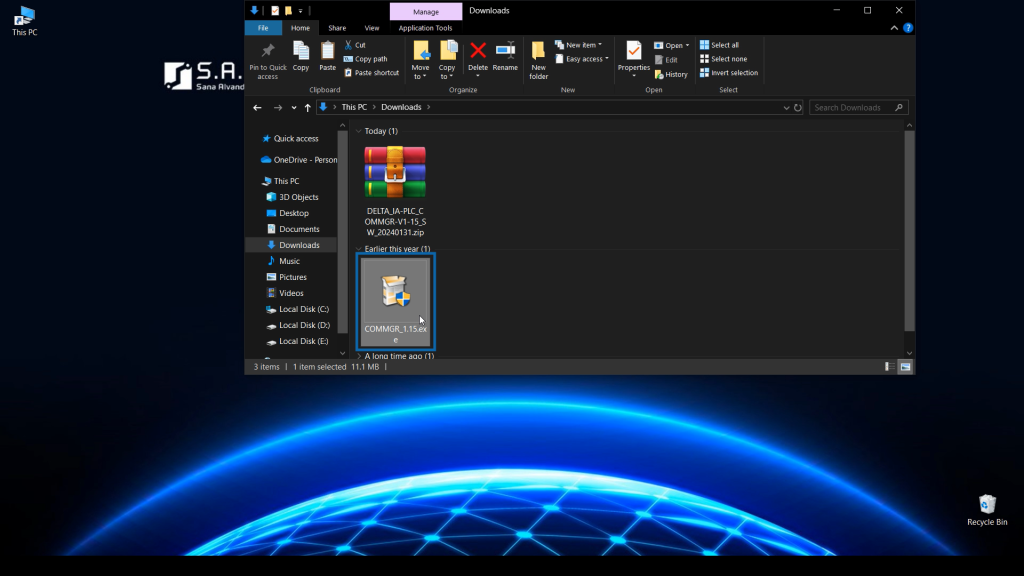
Task: Switch to the Share ribbon tab
Action: pyautogui.click(x=337, y=28)
